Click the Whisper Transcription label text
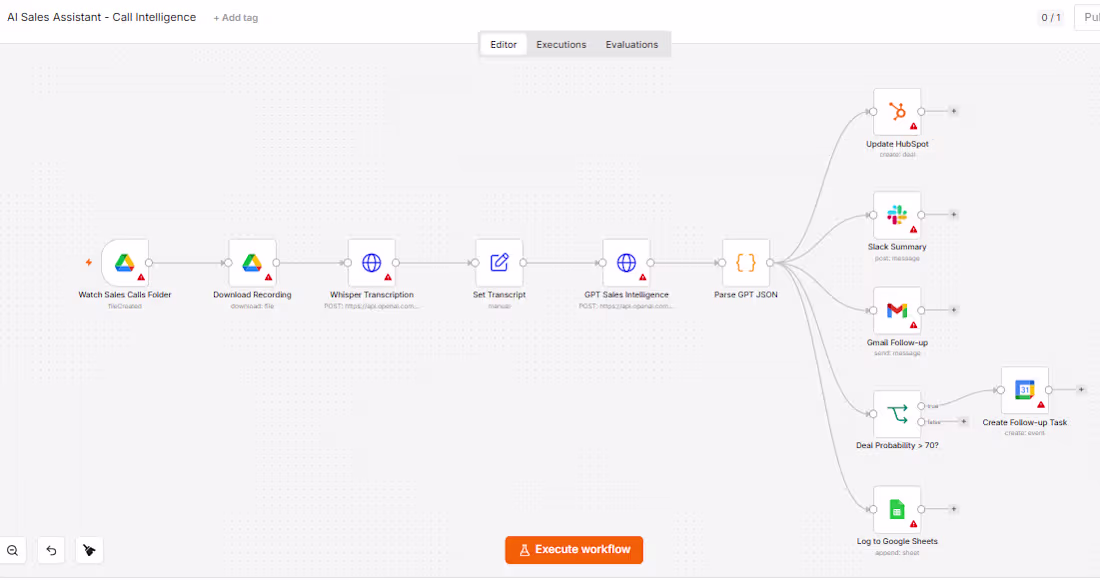The width and height of the screenshot is (1100, 580). pos(372,295)
